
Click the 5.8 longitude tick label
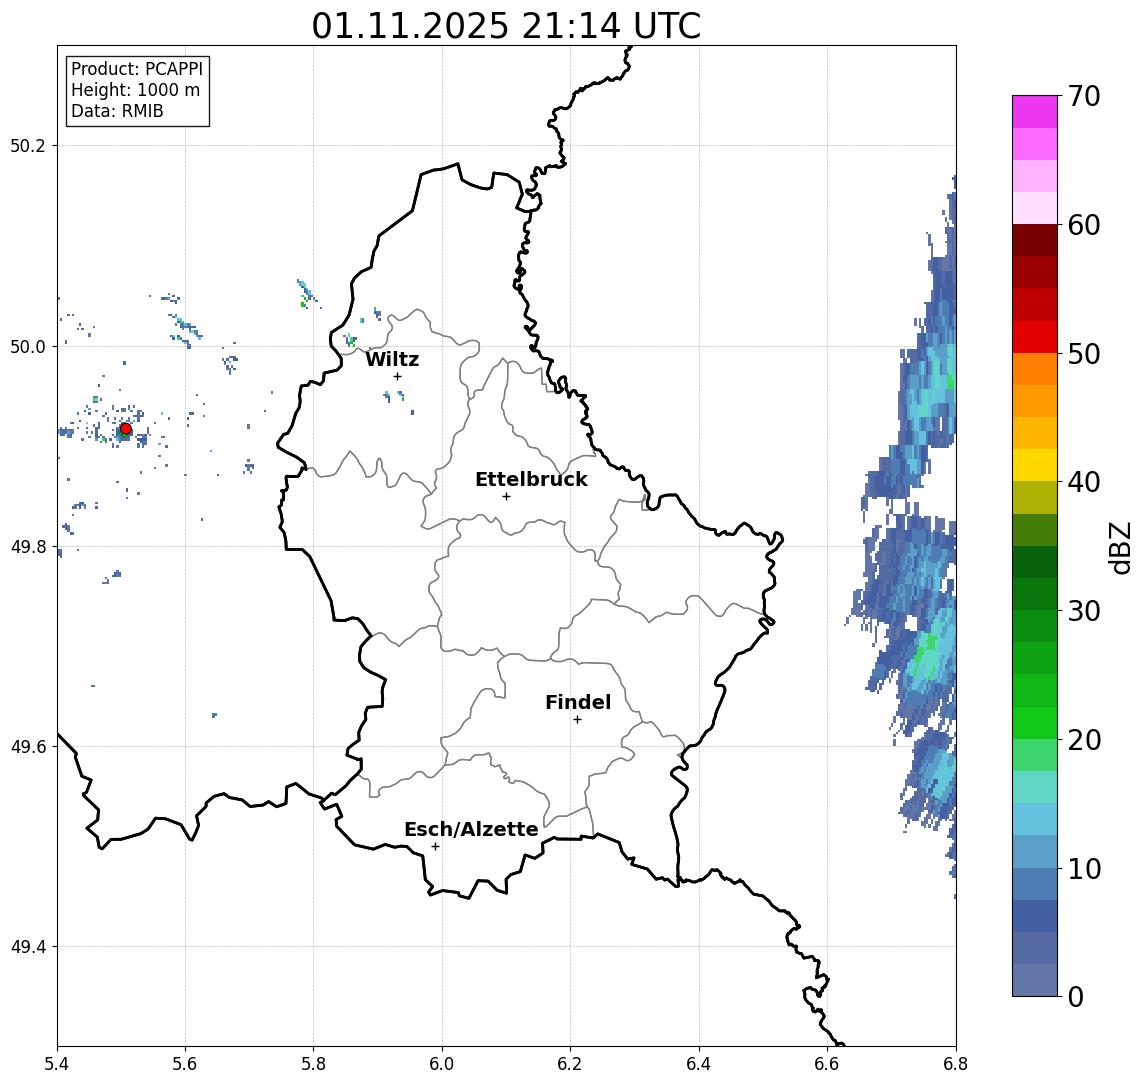(x=313, y=1064)
